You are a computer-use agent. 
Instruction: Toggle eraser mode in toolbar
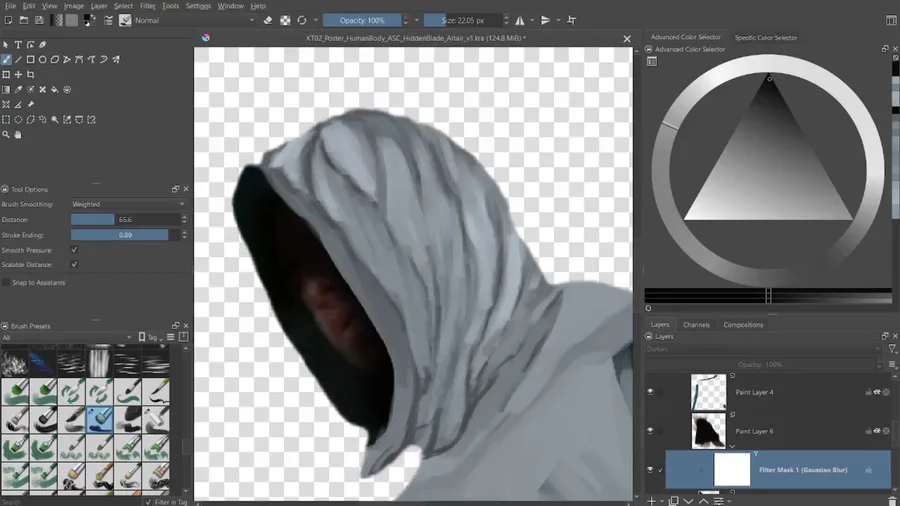(x=267, y=20)
